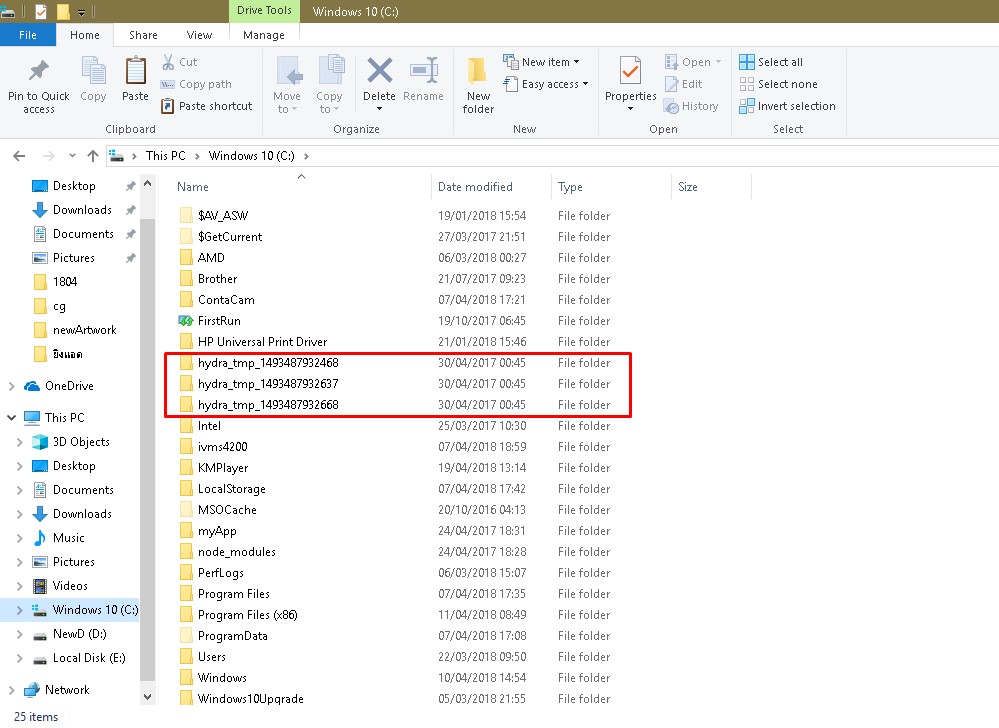Select the node_modules folder
This screenshot has height=728, width=999.
[237, 552]
